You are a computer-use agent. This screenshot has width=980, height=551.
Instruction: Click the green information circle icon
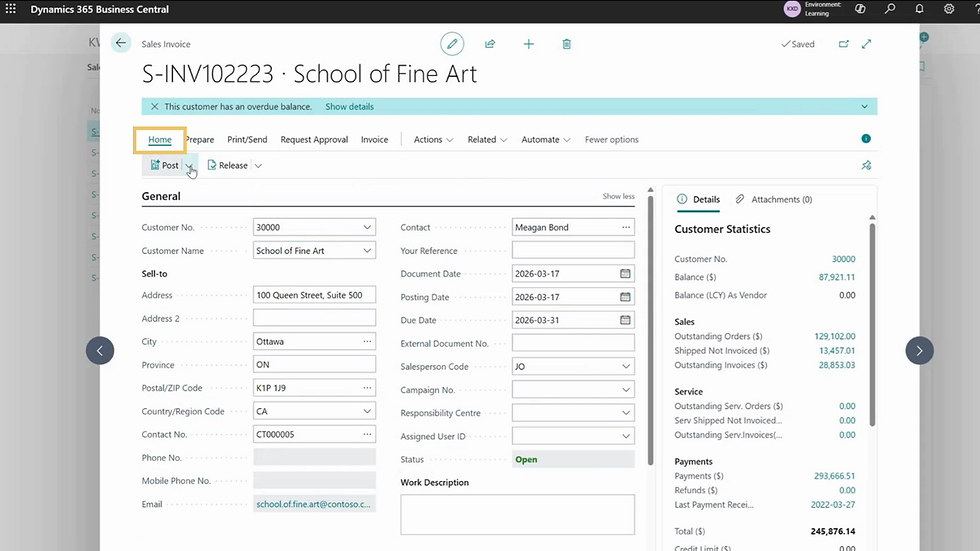(x=866, y=139)
